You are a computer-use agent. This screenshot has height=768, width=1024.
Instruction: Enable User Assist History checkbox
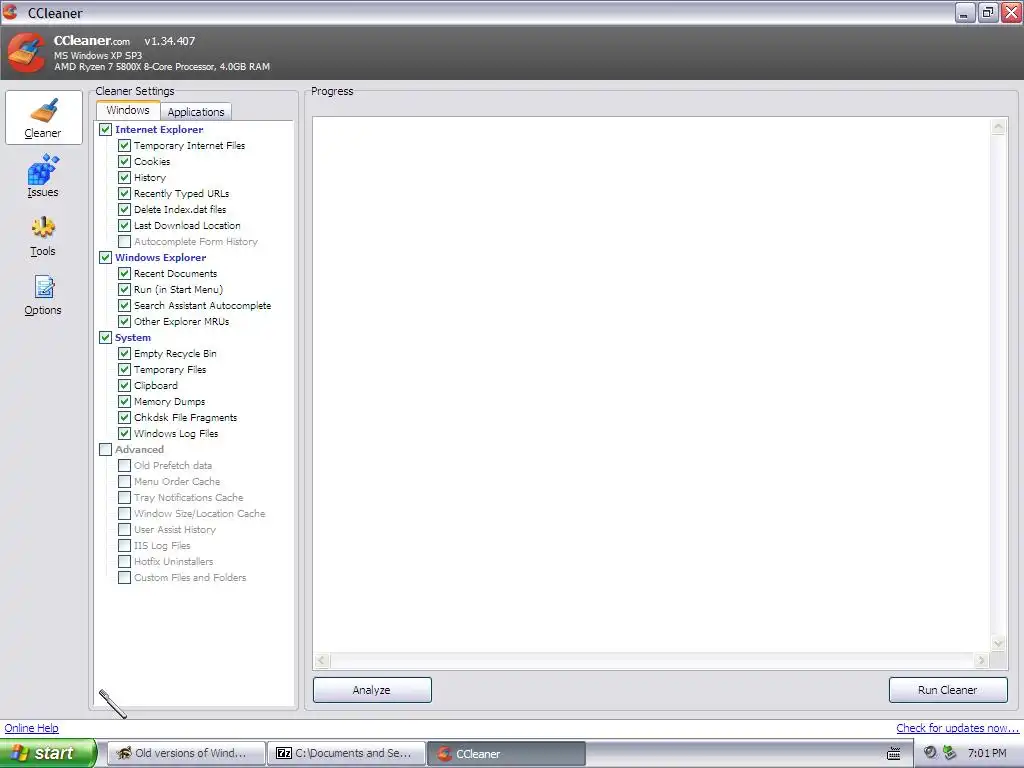(x=124, y=529)
